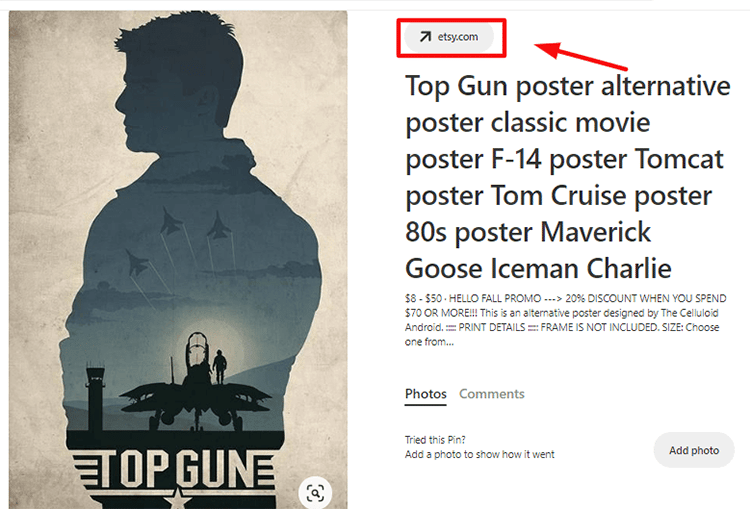Open the Top Gun poster pin title
This screenshot has width=750, height=509.
click(x=568, y=177)
